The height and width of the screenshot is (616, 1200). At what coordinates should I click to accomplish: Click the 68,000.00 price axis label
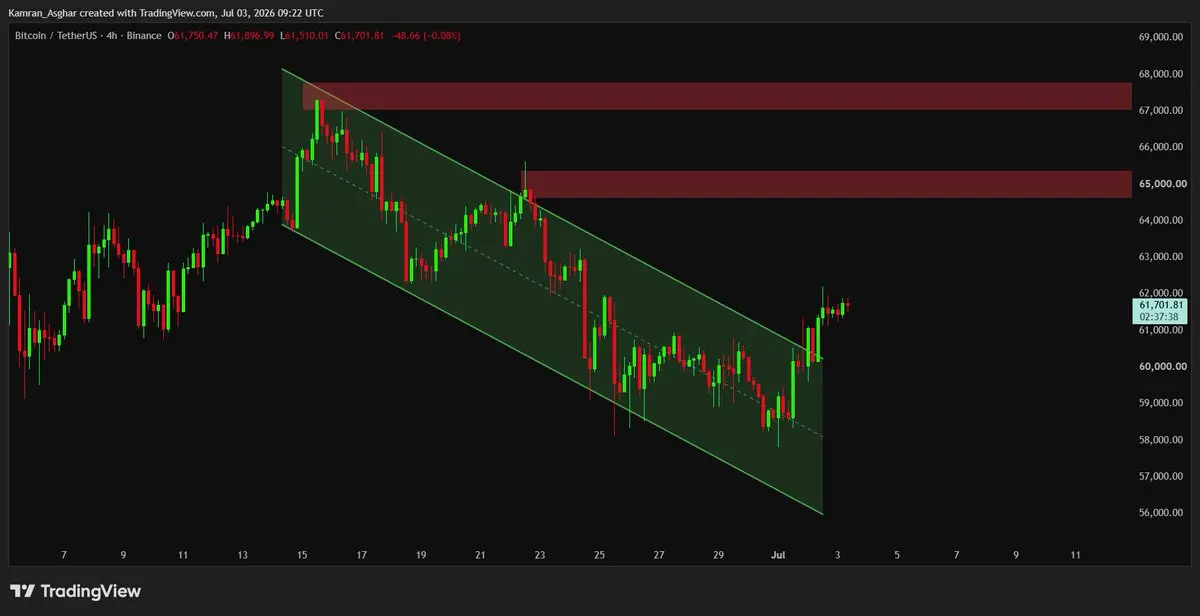pyautogui.click(x=1162, y=74)
